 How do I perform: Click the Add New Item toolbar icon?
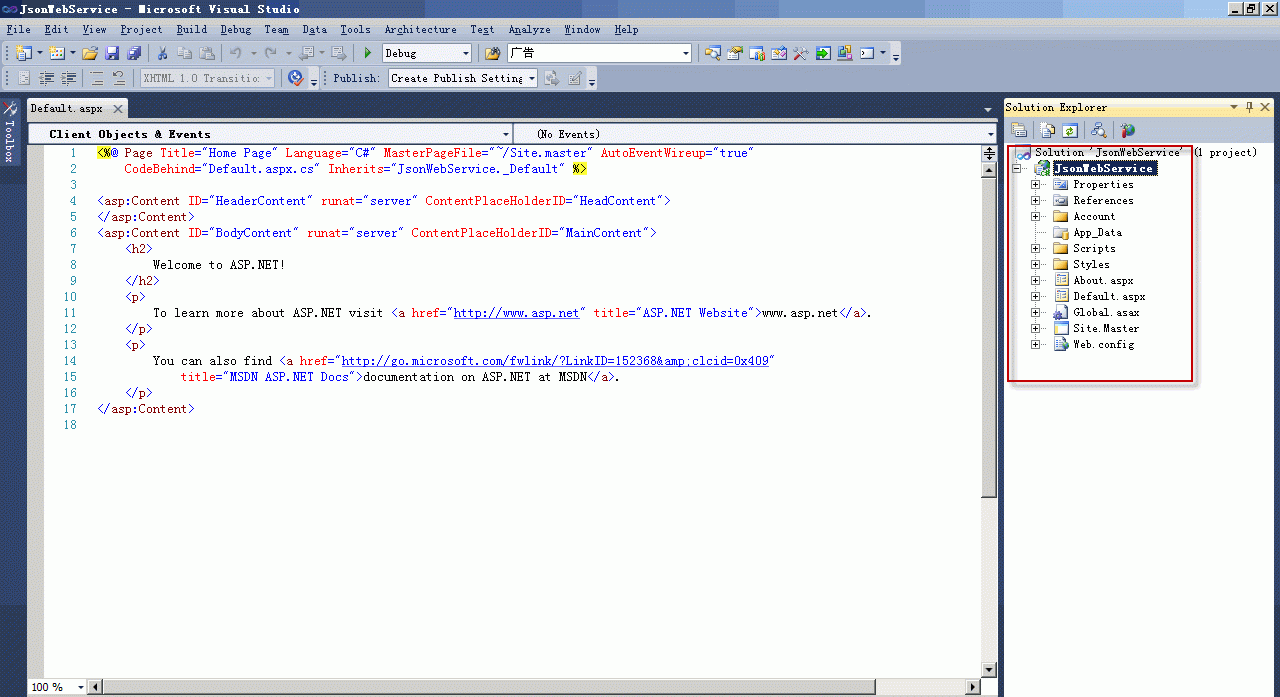(x=57, y=53)
